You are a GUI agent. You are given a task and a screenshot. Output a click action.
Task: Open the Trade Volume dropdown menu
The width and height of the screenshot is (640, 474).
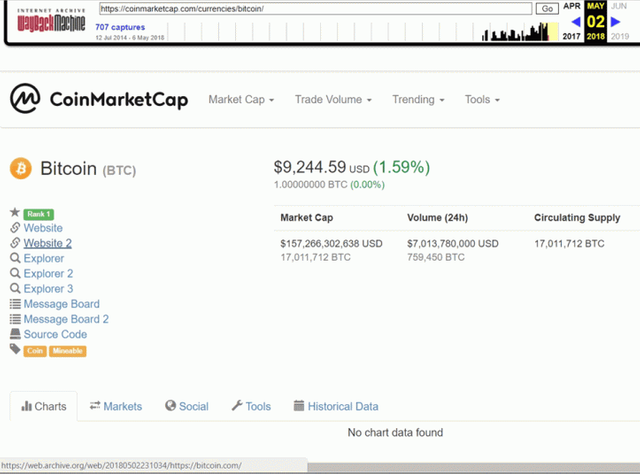(333, 100)
